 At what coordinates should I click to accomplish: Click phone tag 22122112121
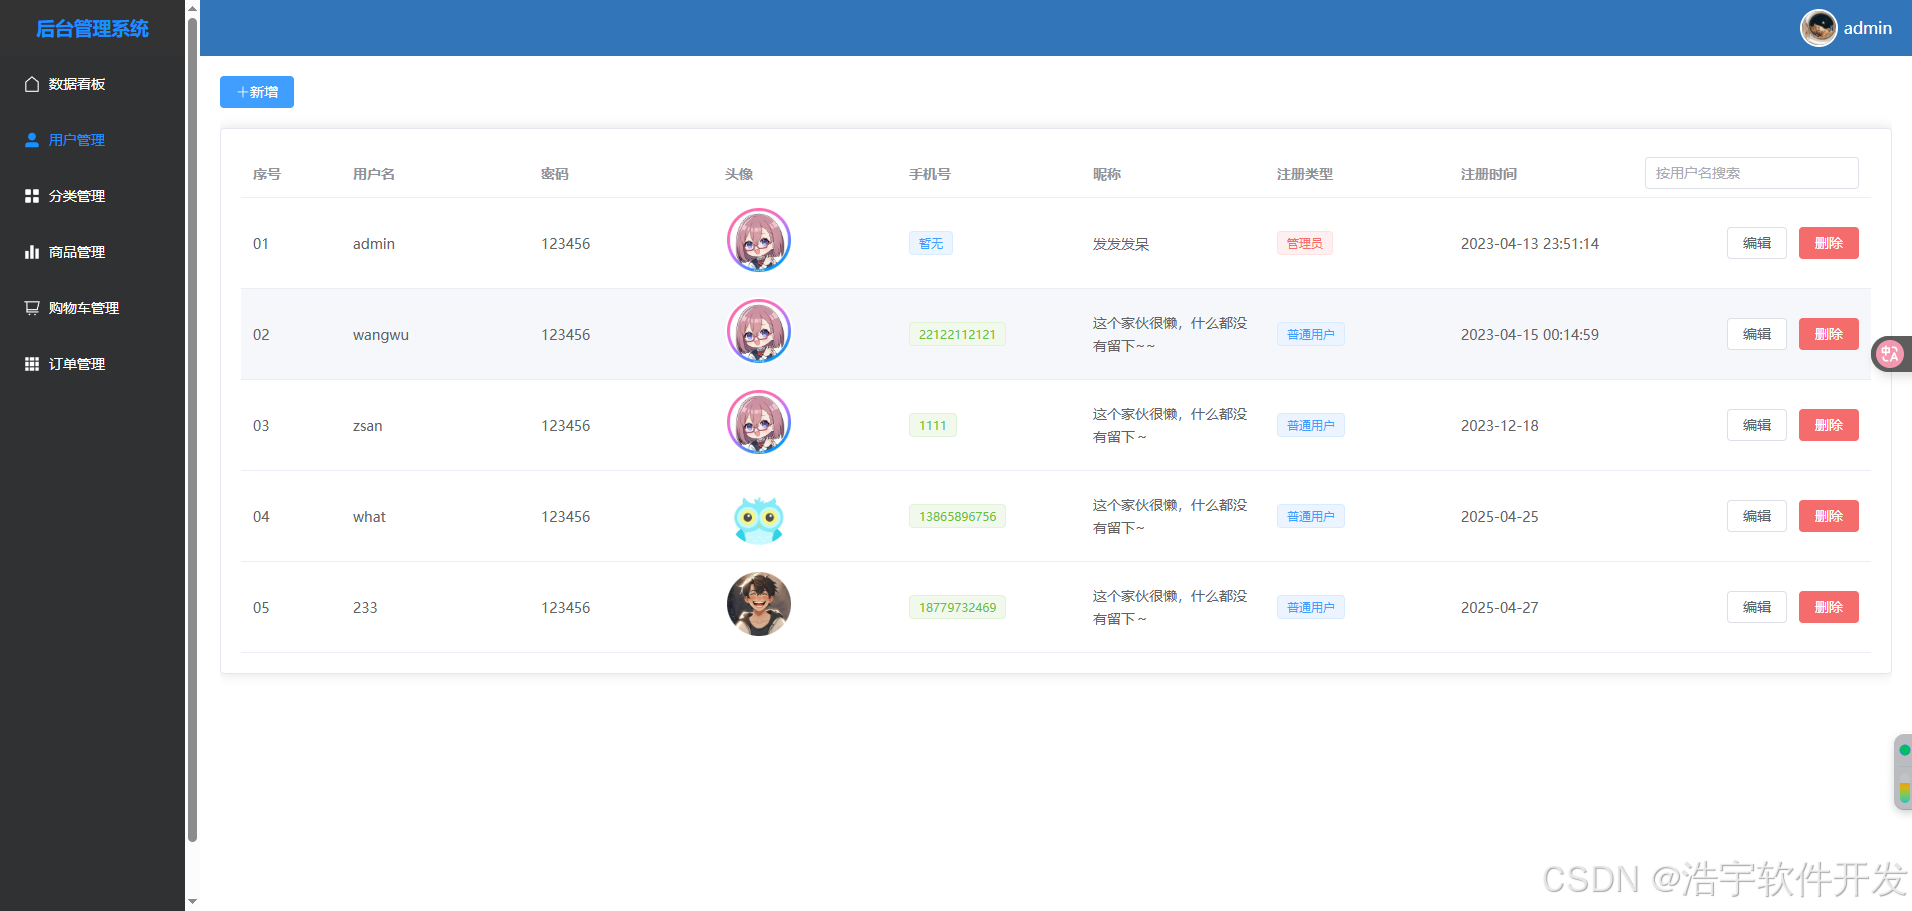[x=957, y=334]
